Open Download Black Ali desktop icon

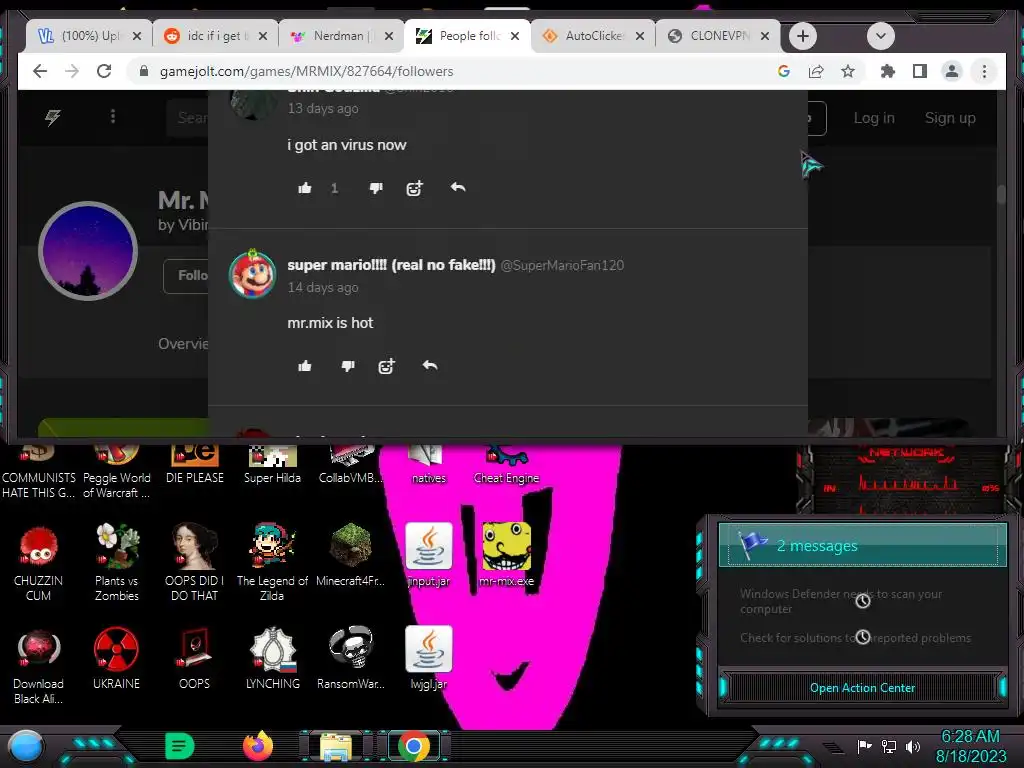39,666
